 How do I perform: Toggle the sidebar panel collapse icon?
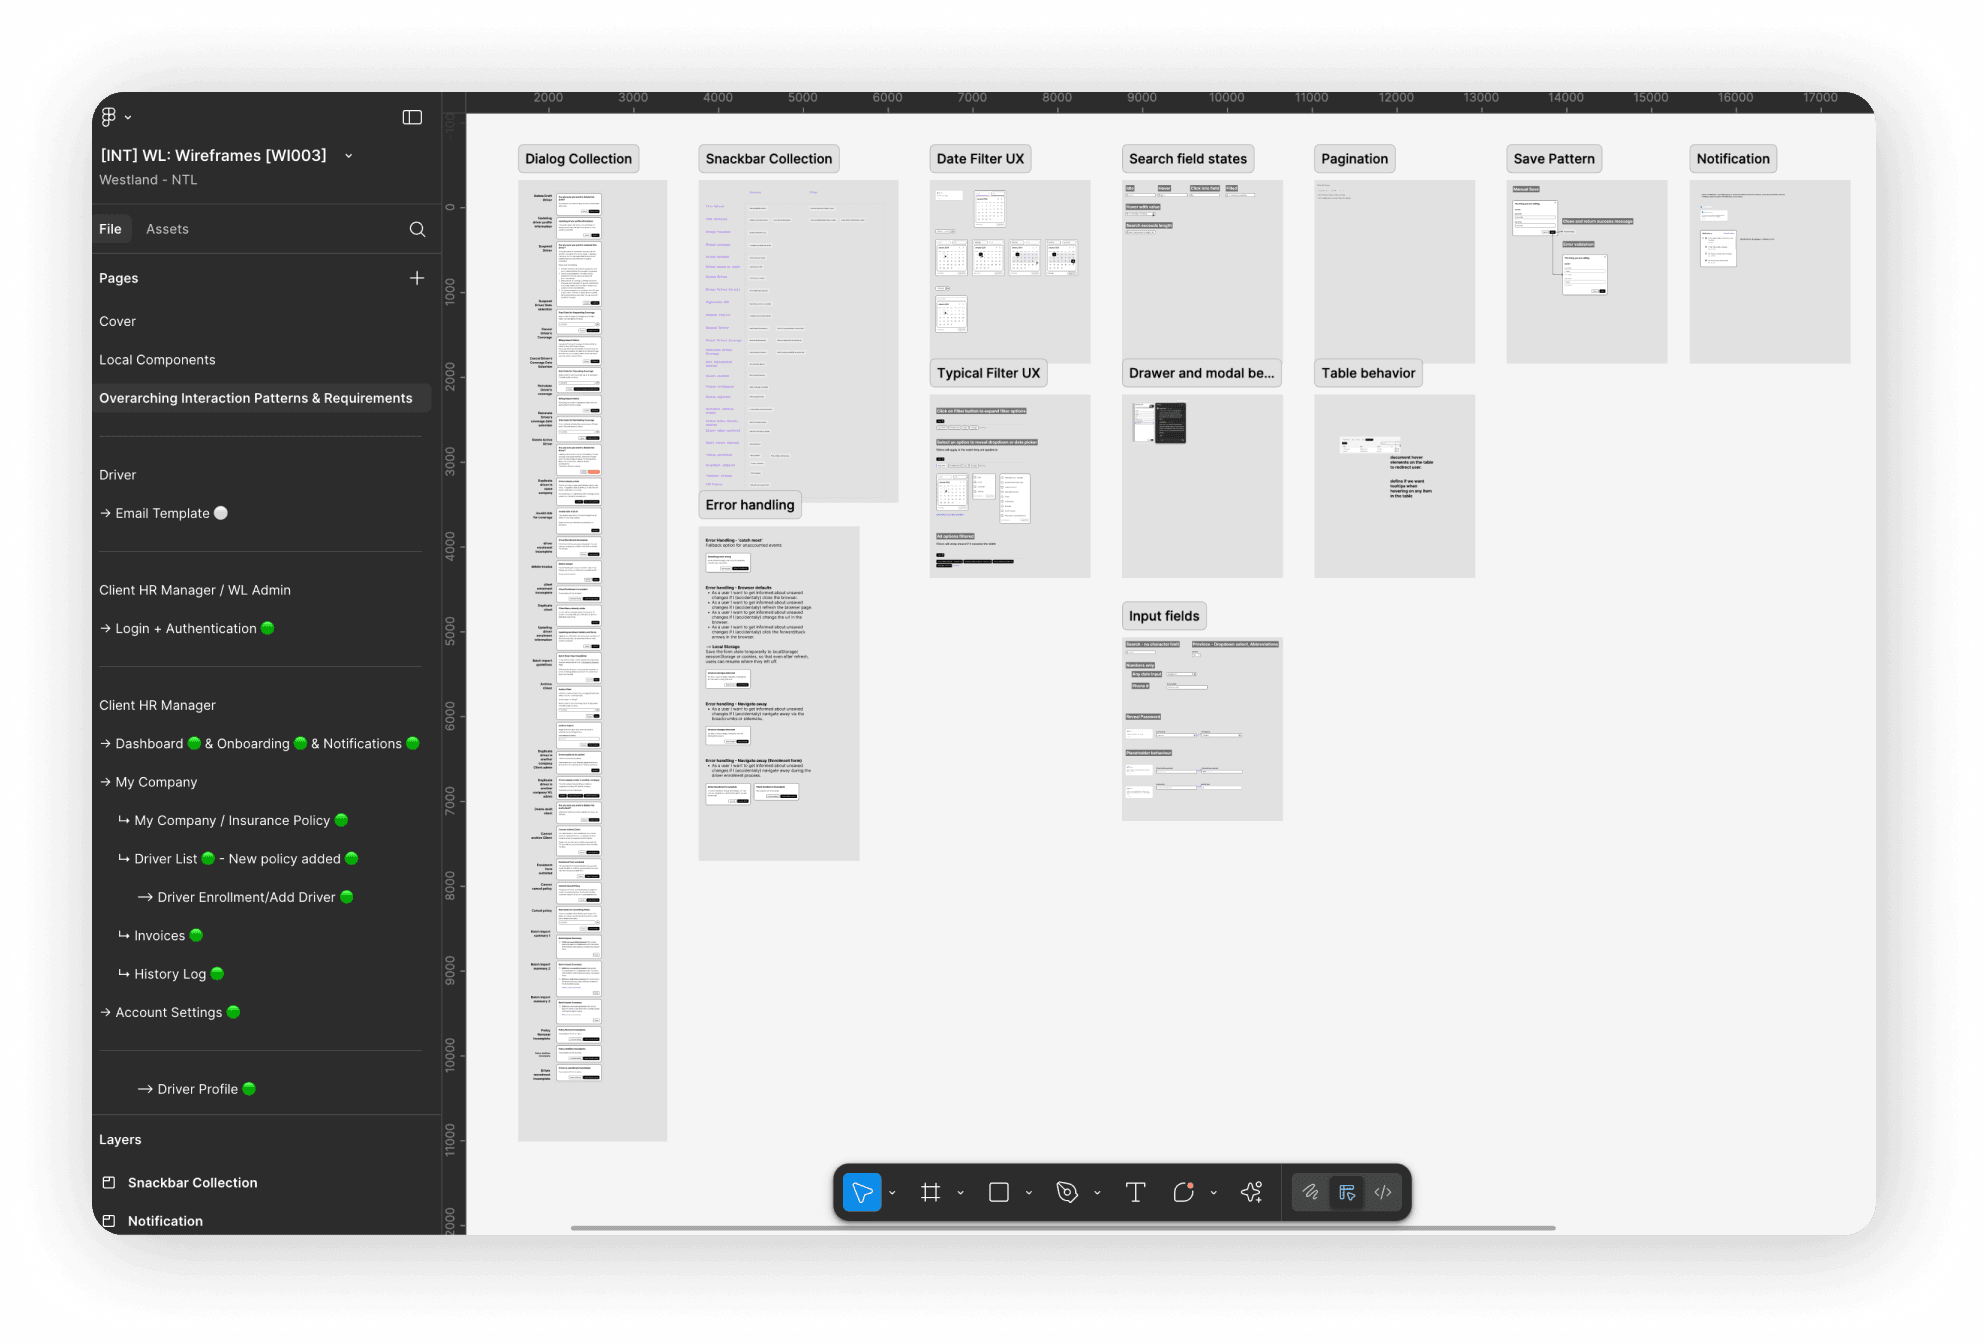pyautogui.click(x=412, y=117)
